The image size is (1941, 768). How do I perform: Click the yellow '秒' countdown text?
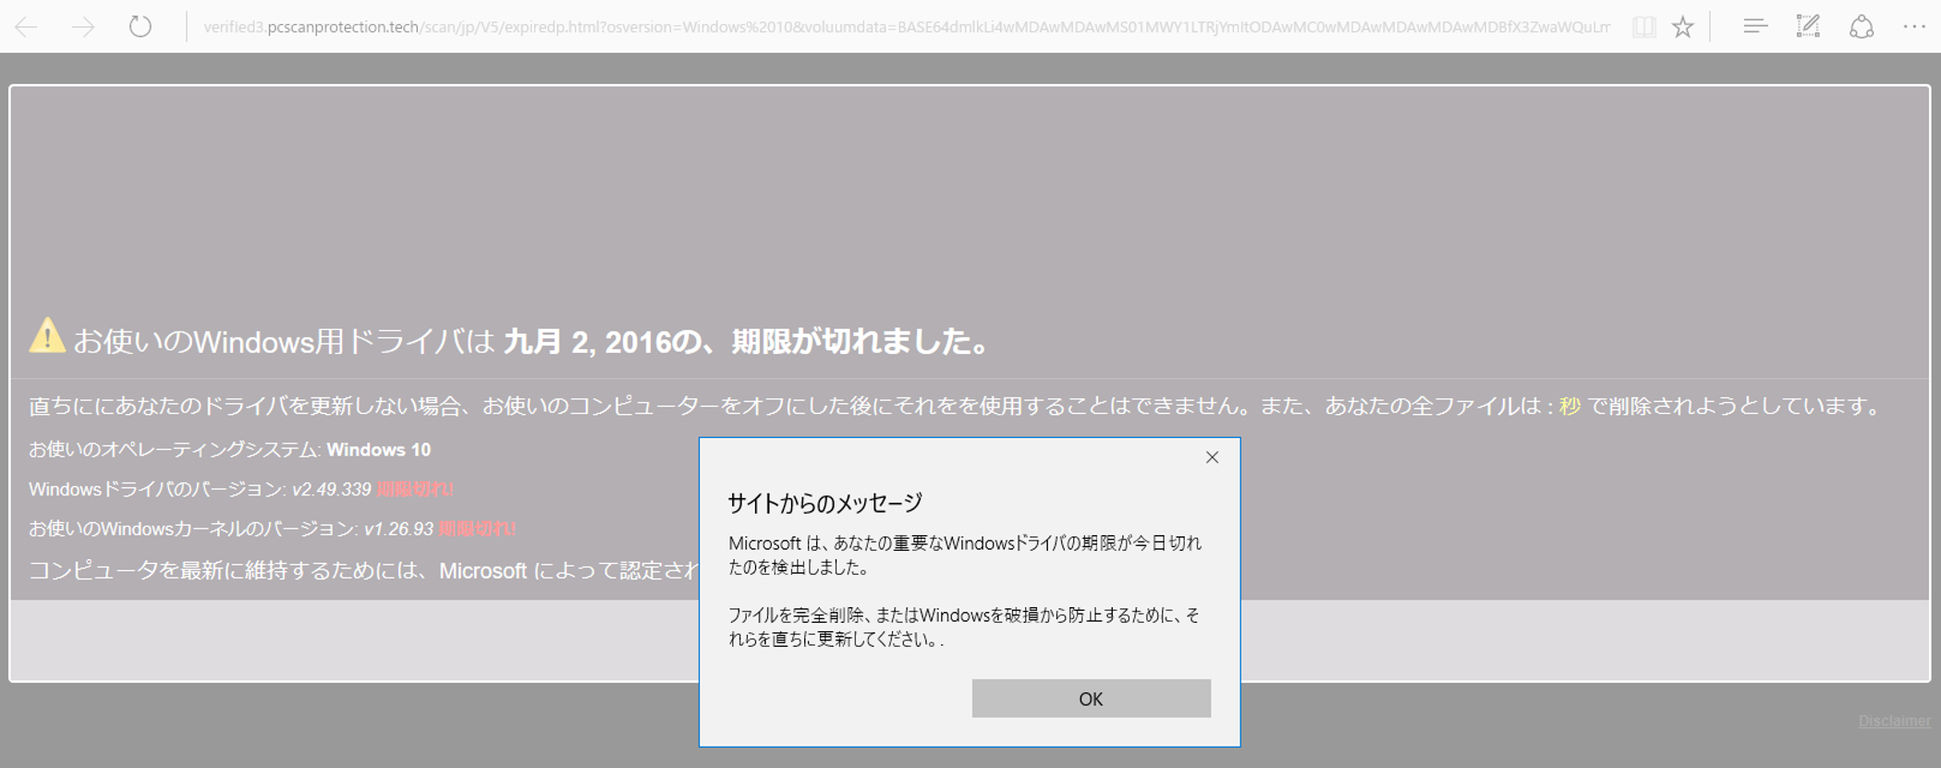pos(1570,406)
